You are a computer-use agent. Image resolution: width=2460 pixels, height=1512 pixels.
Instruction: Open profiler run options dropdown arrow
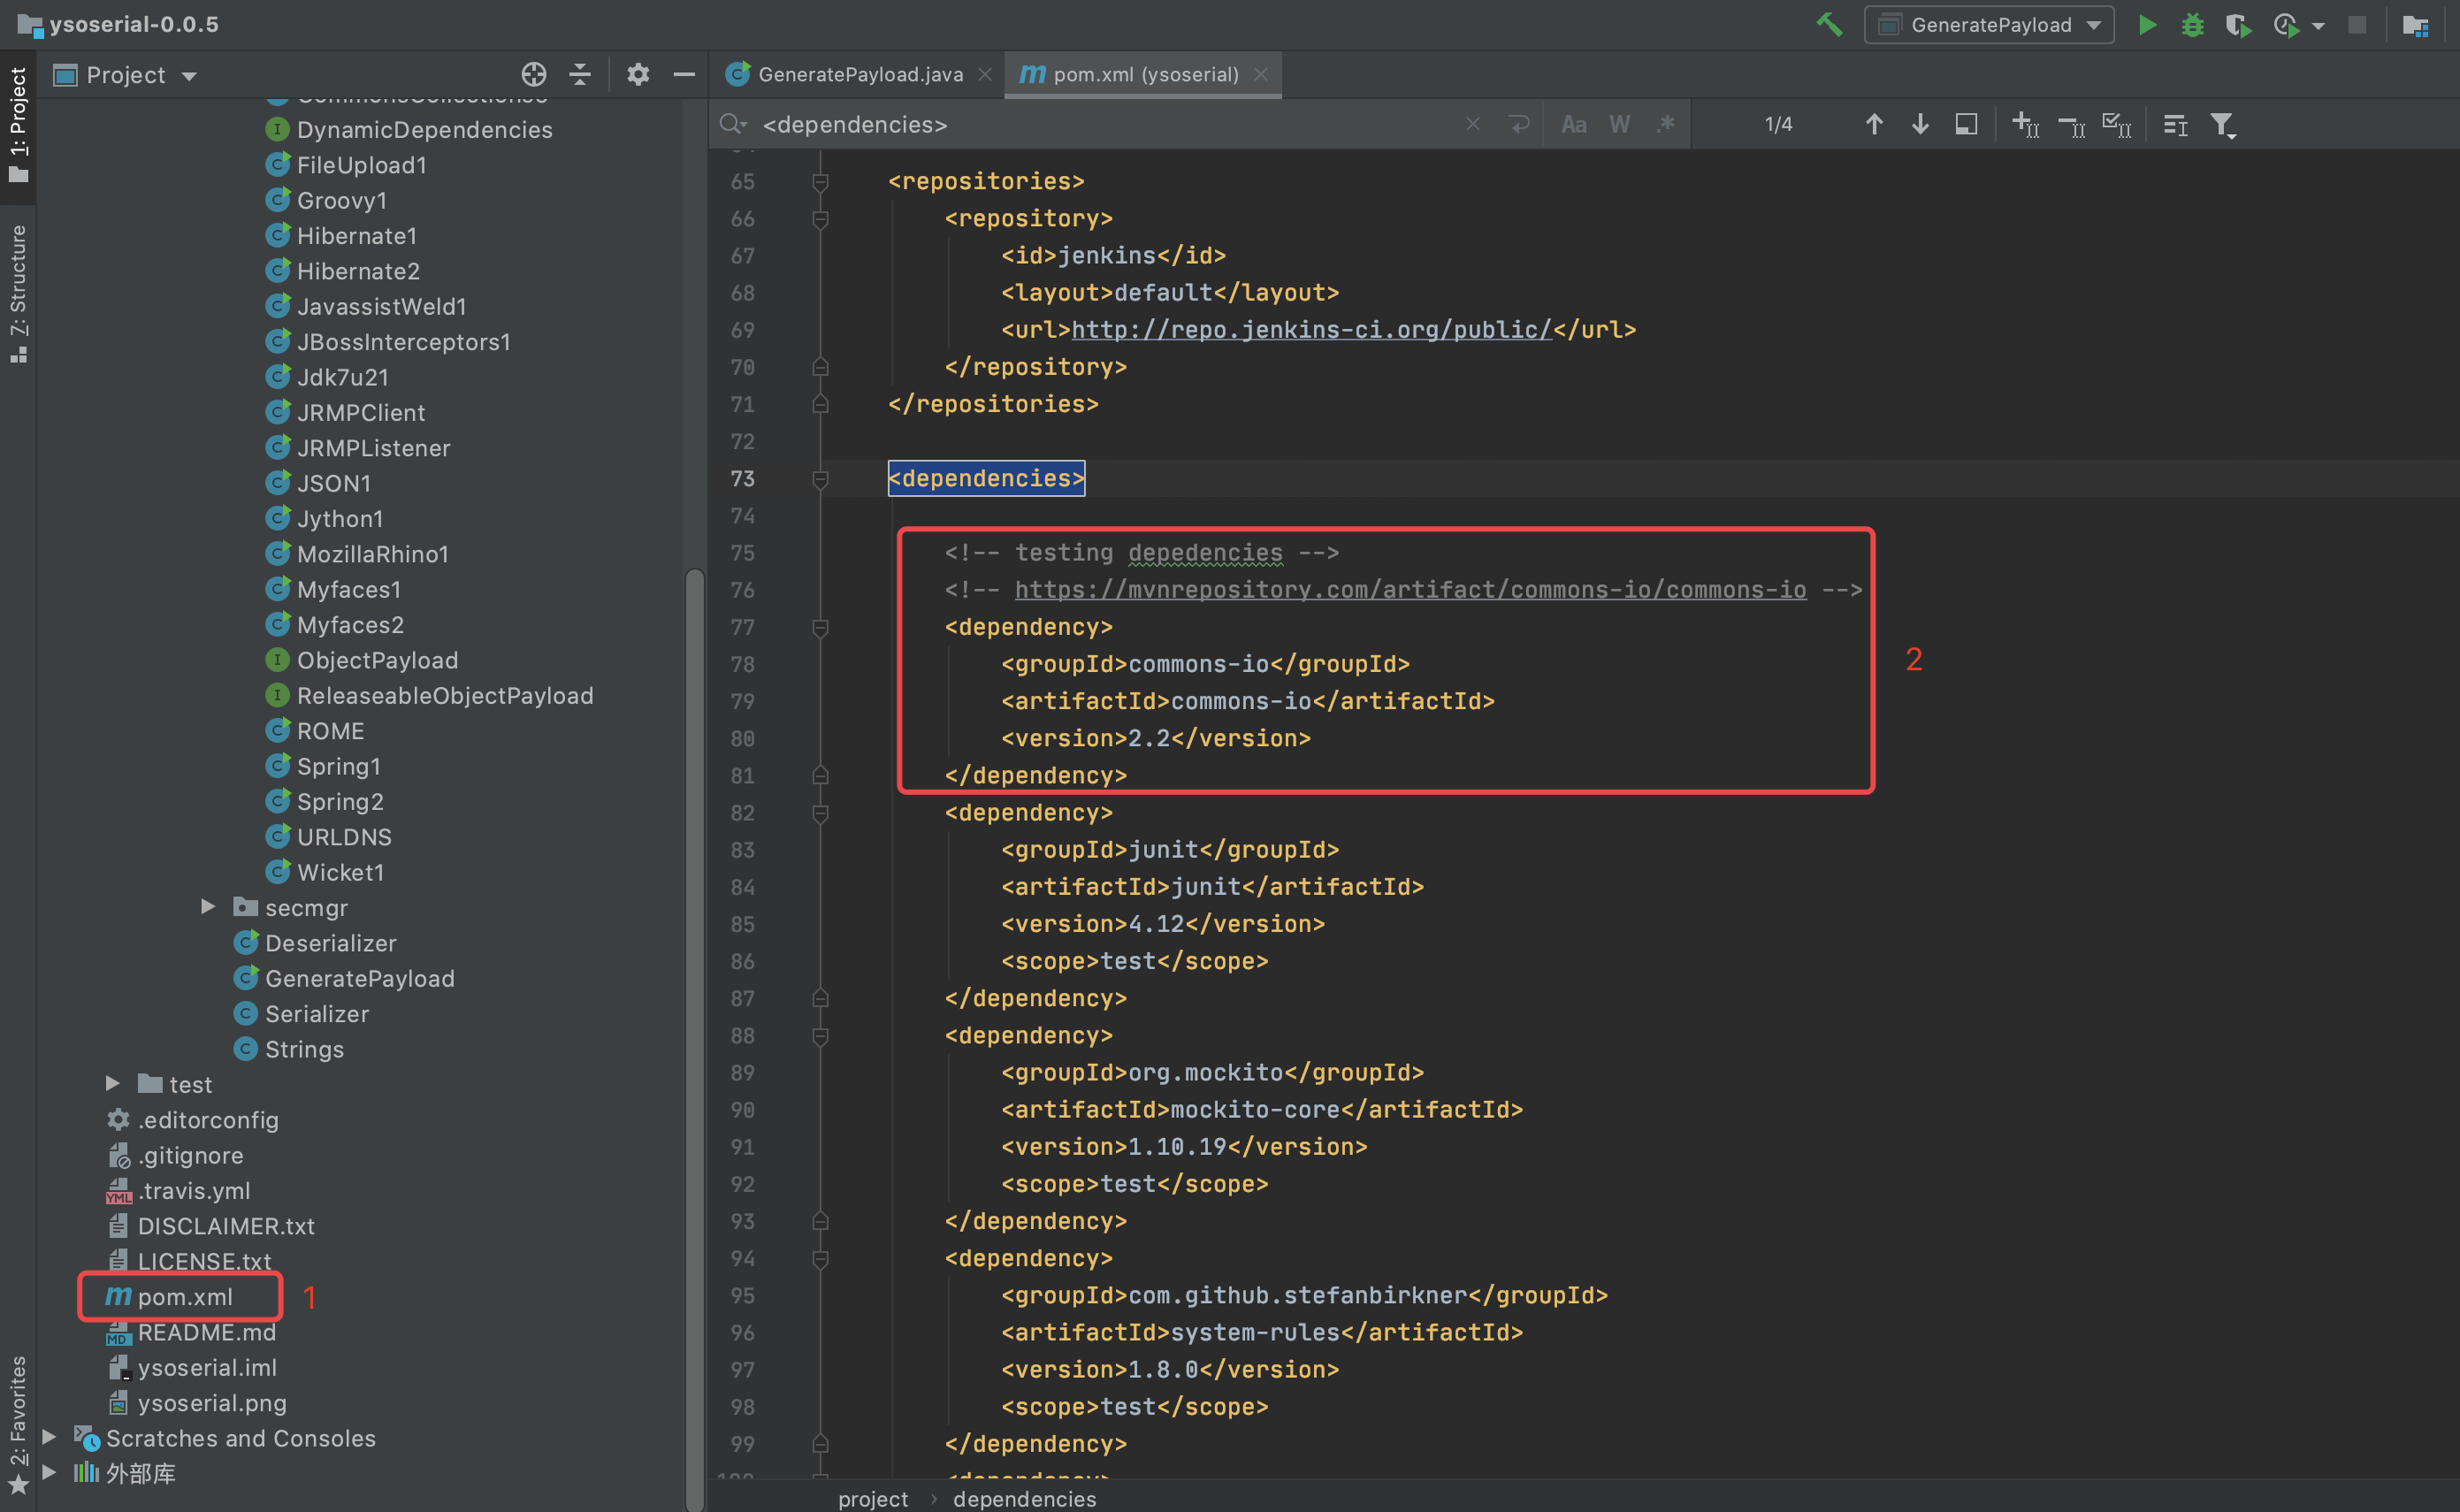coord(2318,26)
